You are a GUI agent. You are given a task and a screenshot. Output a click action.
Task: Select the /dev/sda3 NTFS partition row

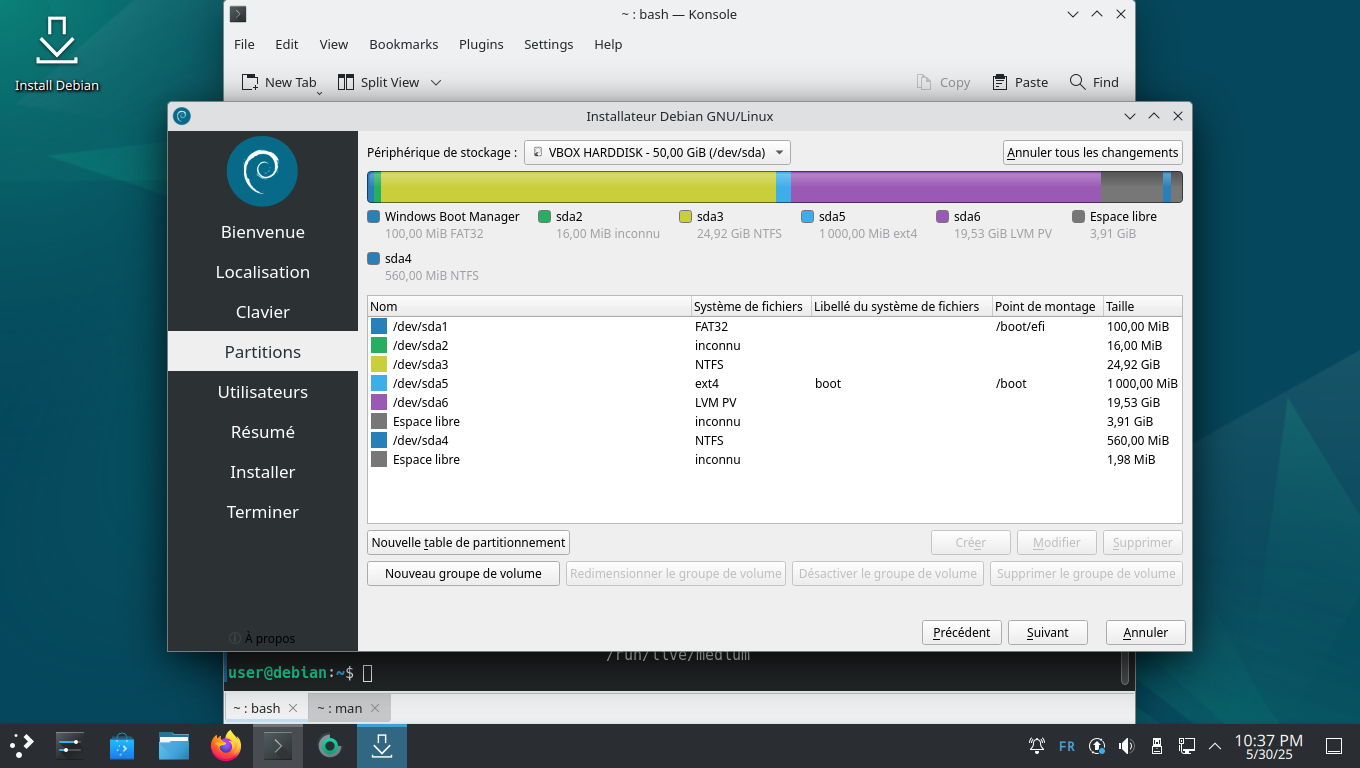tap(775, 364)
